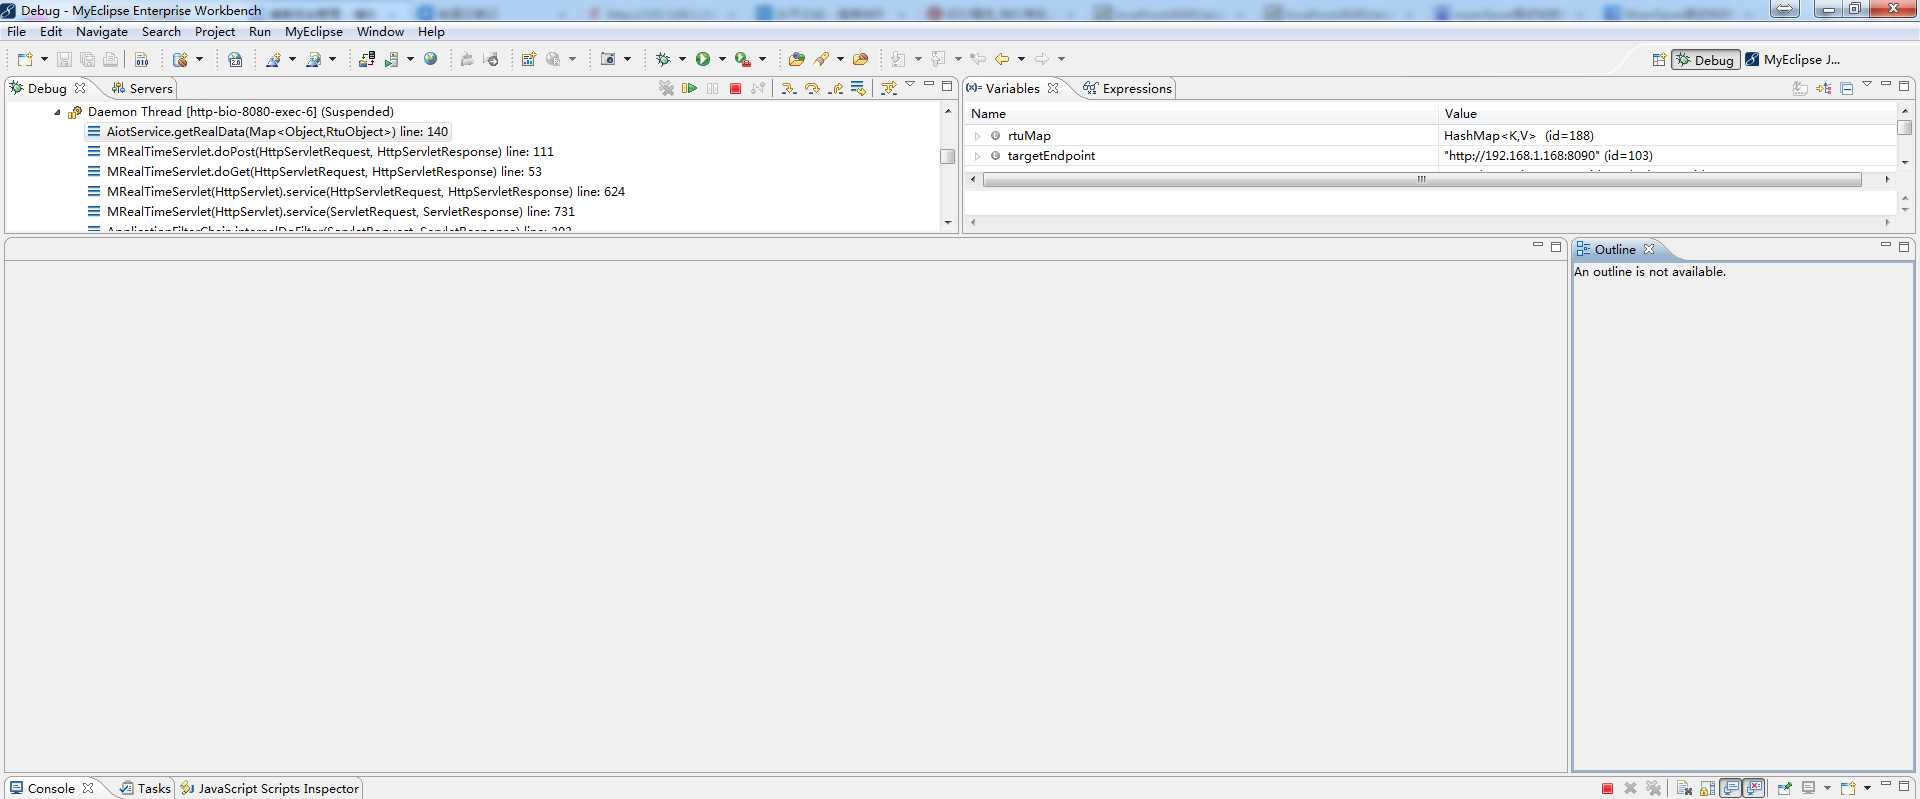Screen dimensions: 1920x799
Task: Toggle Use Step Filters in Debug toolbar
Action: pyautogui.click(x=889, y=88)
